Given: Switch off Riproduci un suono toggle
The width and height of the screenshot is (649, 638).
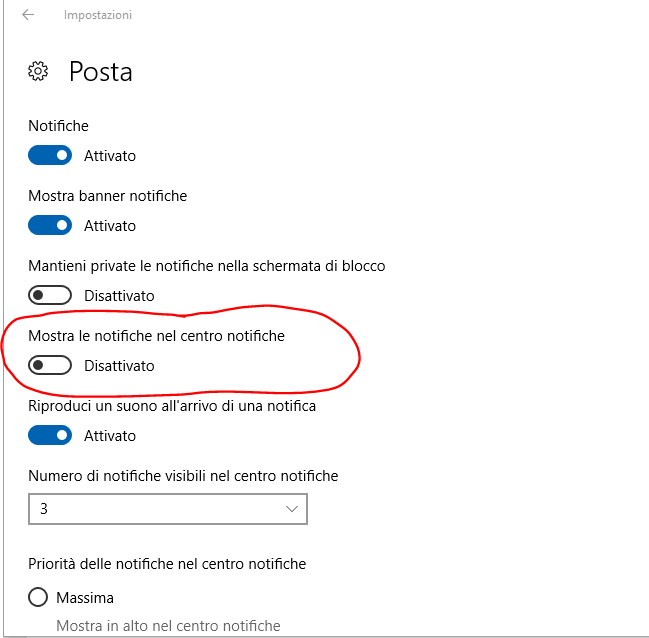Looking at the screenshot, I should (50, 436).
